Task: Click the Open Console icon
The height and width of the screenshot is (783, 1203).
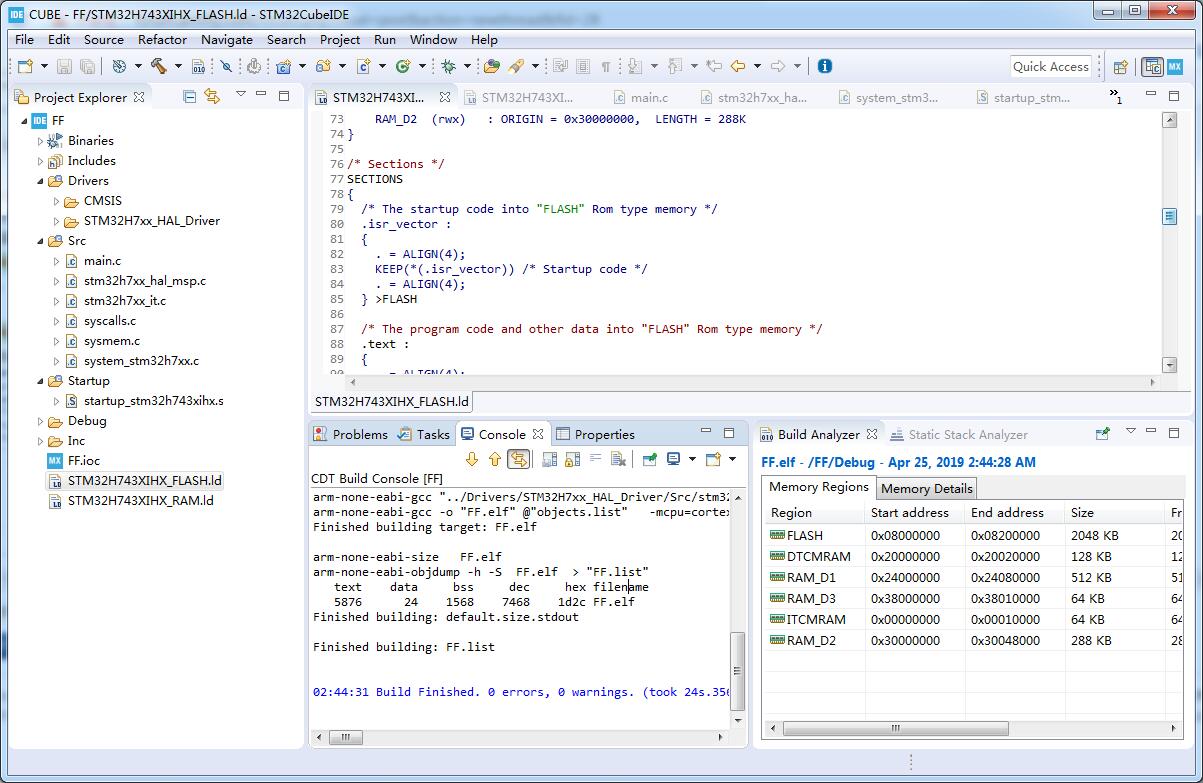Action: [x=713, y=459]
